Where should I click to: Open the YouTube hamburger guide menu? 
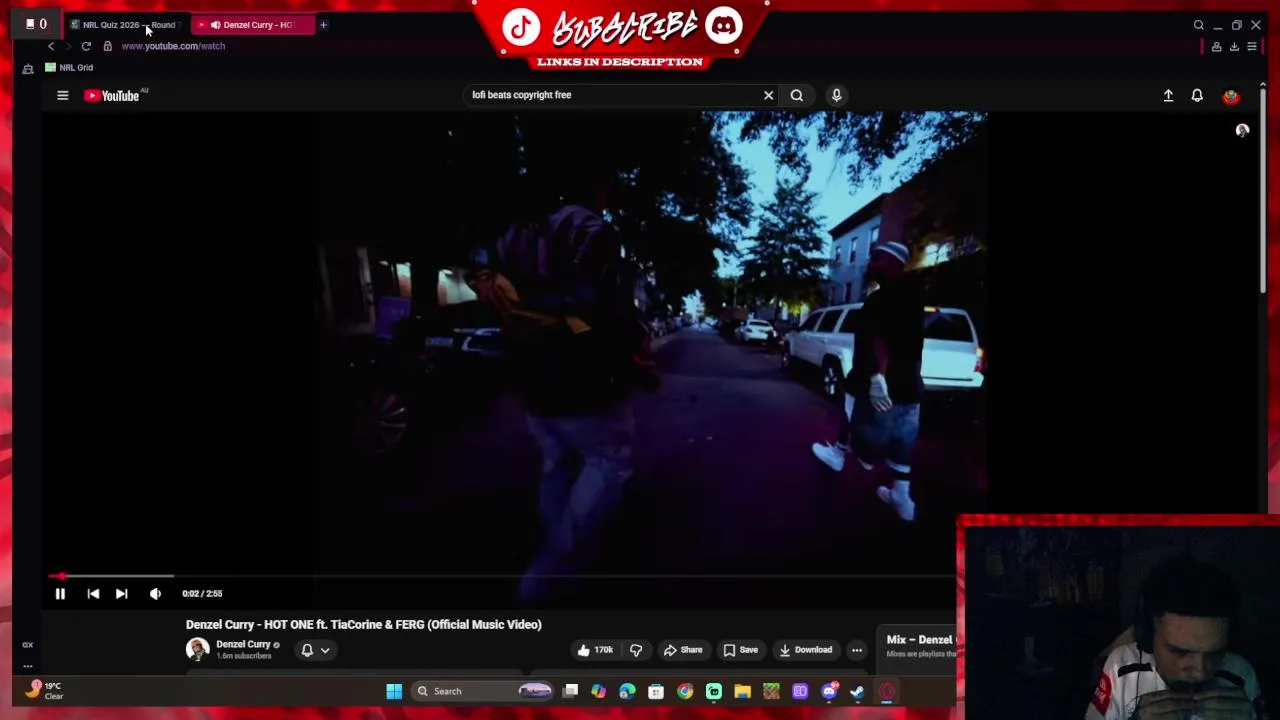62,96
